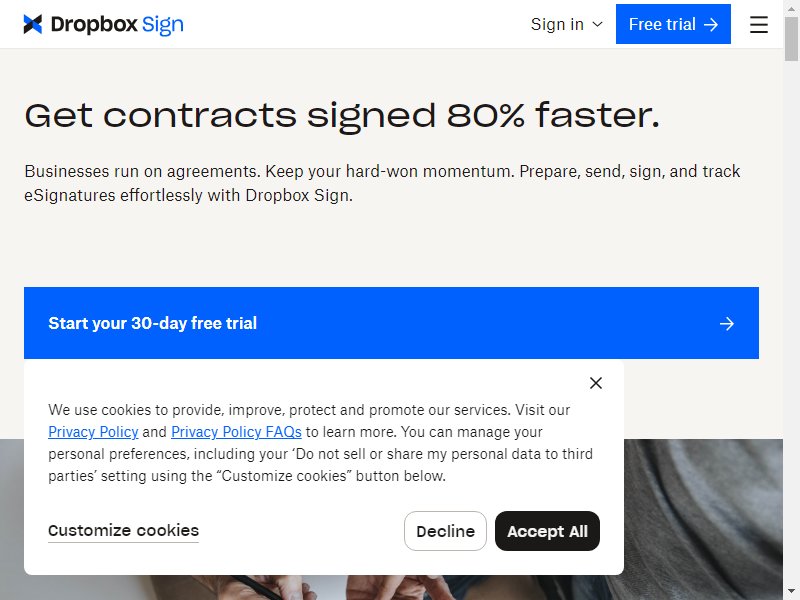Screen dimensions: 800x600
Task: Decline the cookies
Action: click(x=445, y=531)
